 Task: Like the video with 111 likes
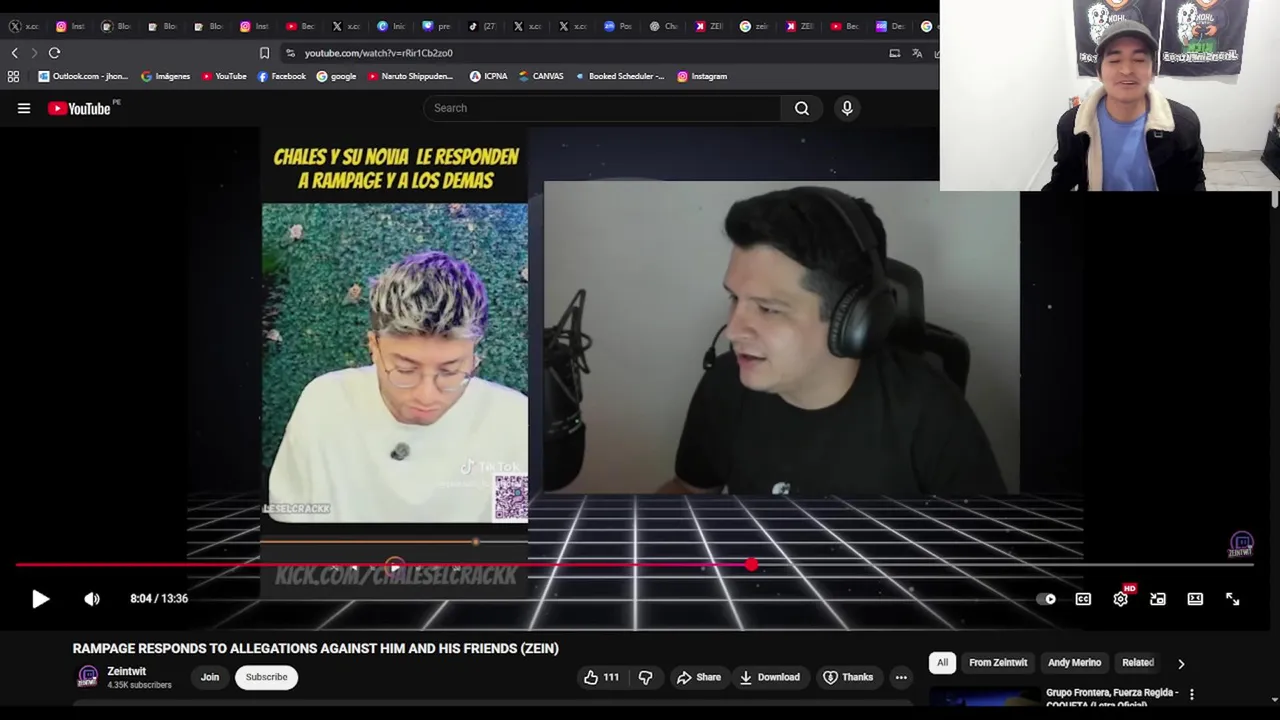pos(601,677)
